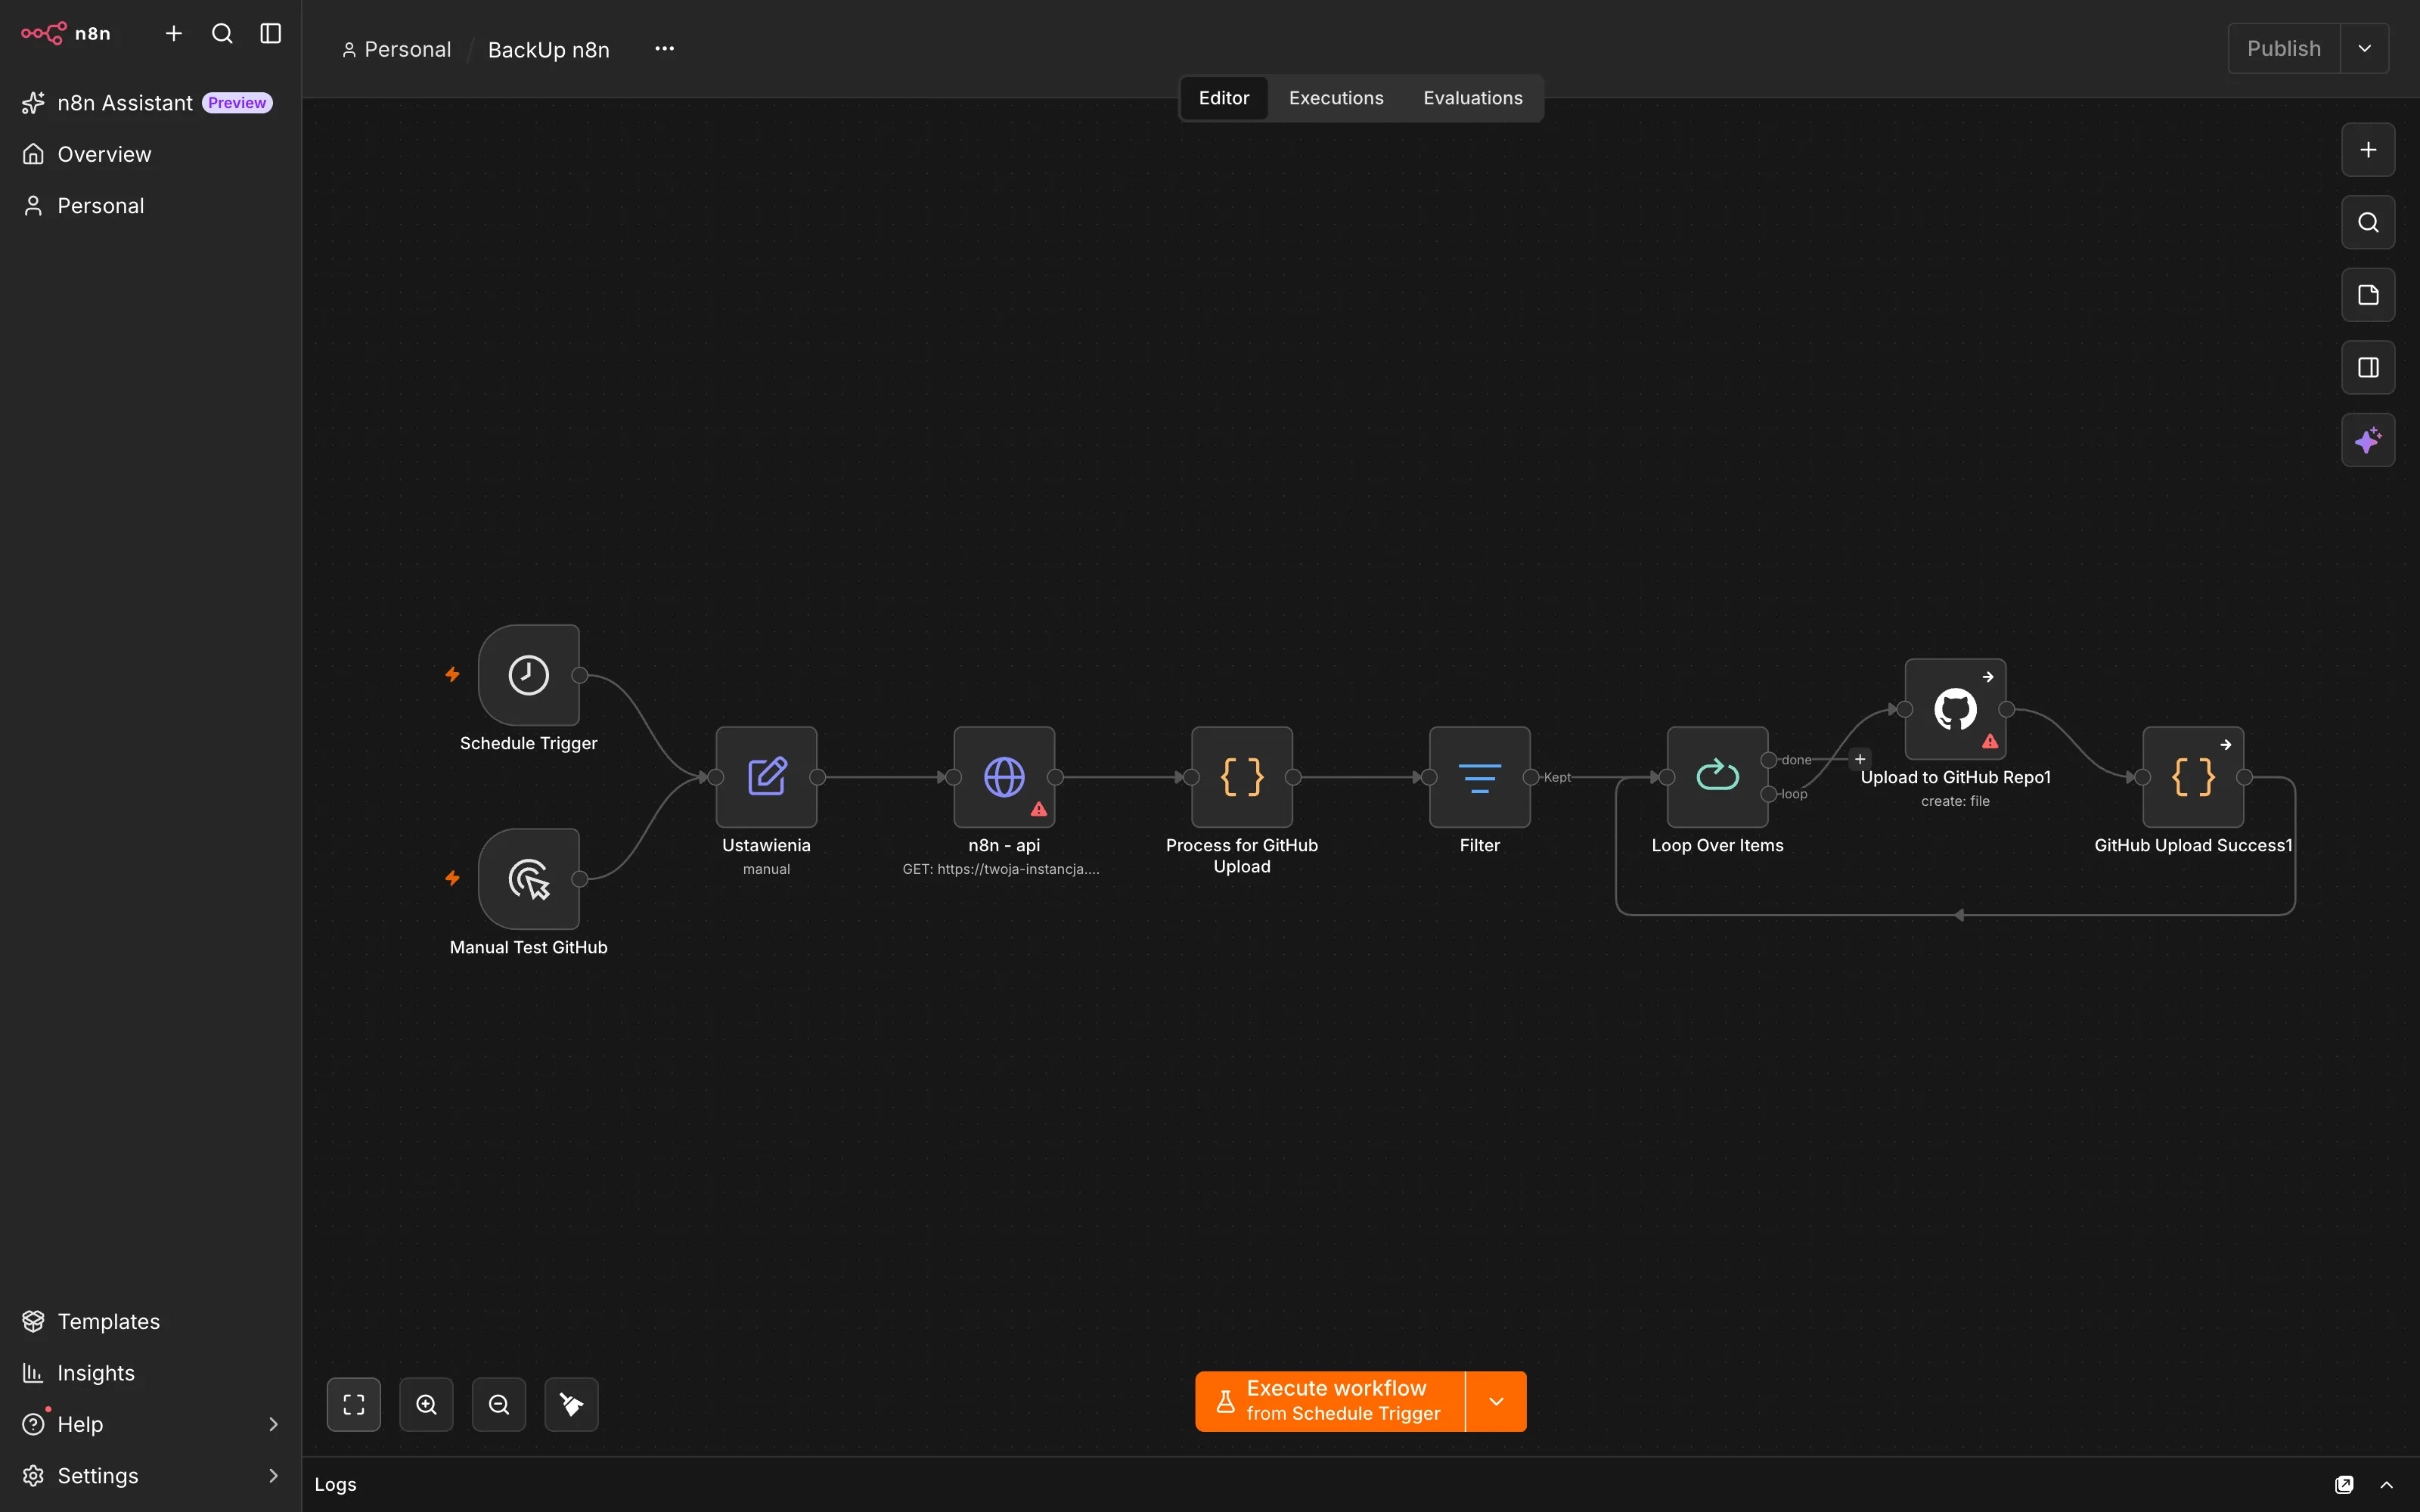The image size is (2420, 1512).
Task: Click the Filter node icon
Action: pos(1479,777)
